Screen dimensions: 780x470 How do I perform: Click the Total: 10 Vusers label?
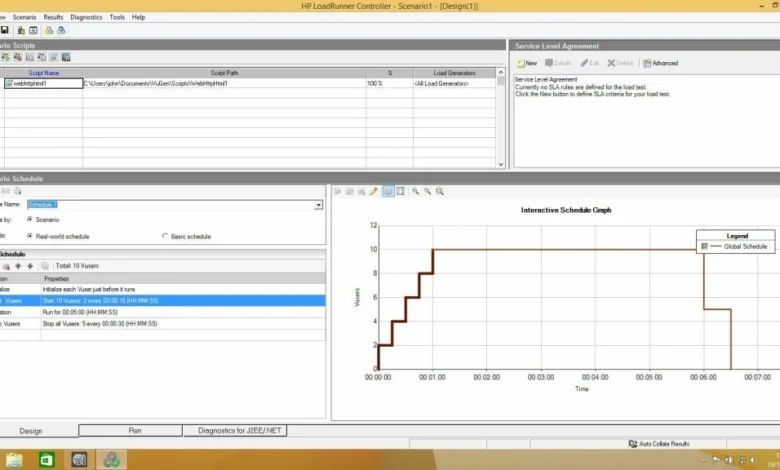[77, 266]
